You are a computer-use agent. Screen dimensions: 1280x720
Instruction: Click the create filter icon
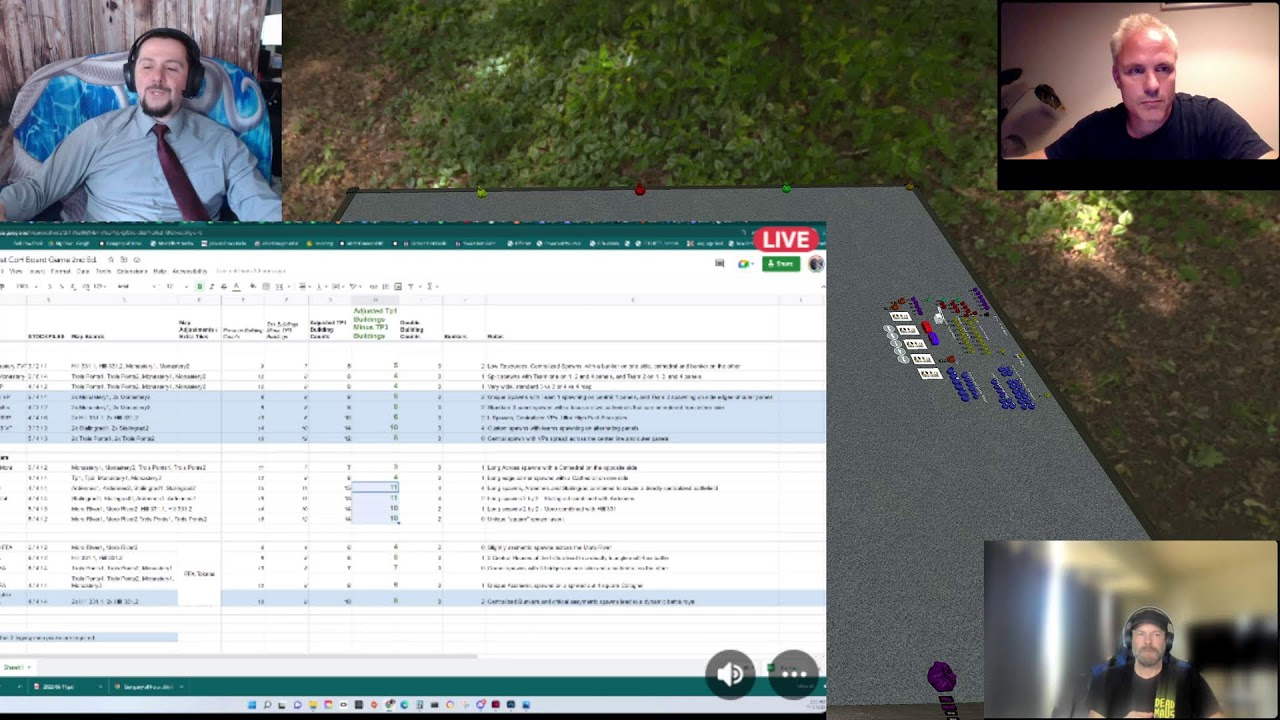[410, 286]
